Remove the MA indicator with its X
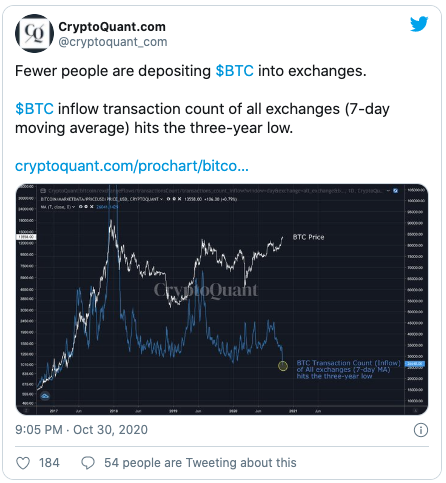Screen dimensions: 446x483 [91, 207]
